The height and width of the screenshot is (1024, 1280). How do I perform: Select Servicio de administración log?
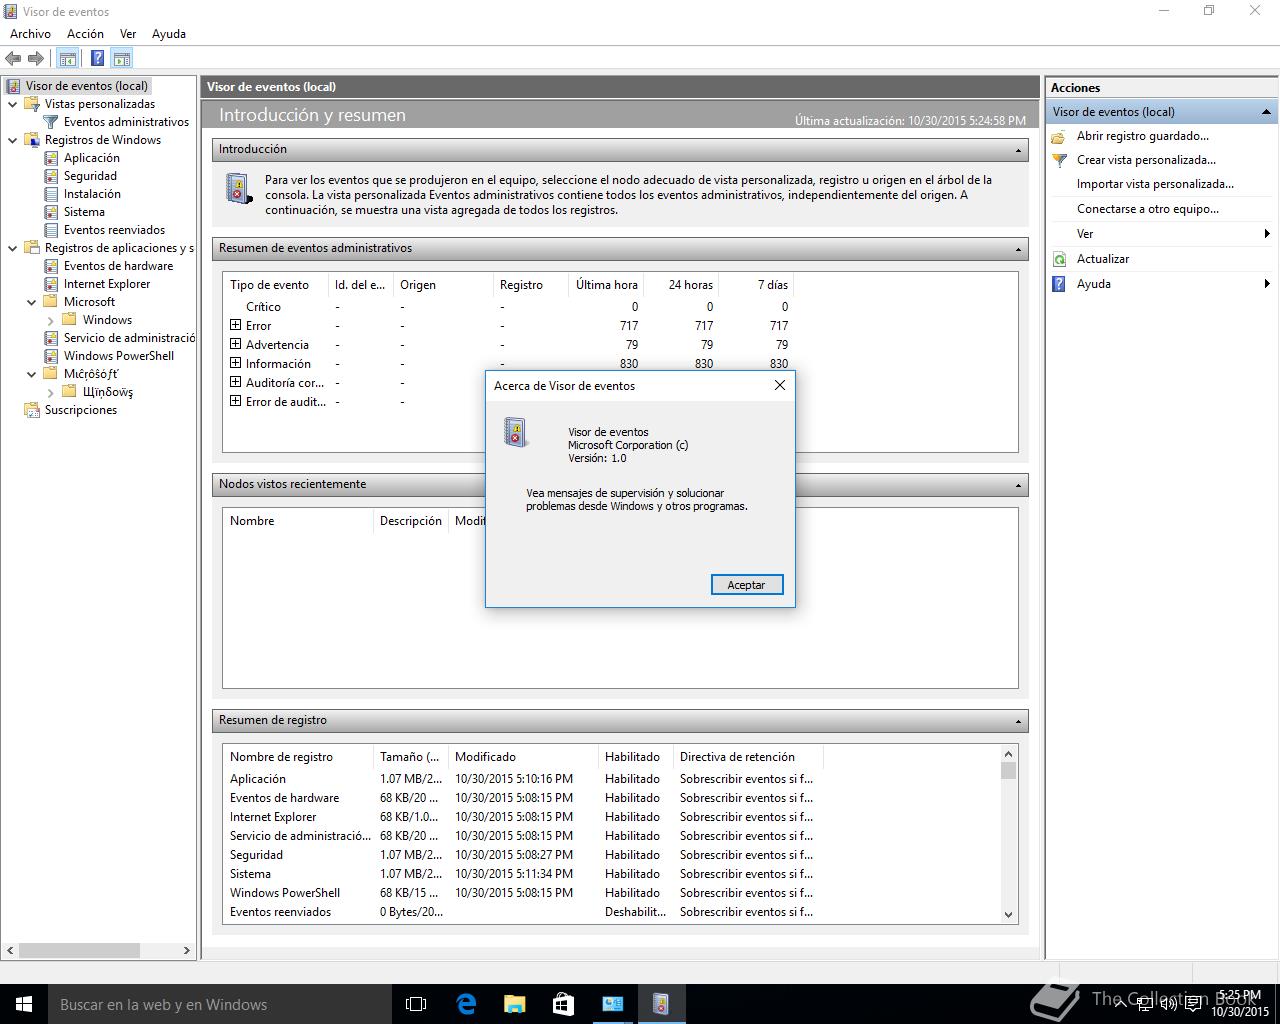pyautogui.click(x=129, y=338)
